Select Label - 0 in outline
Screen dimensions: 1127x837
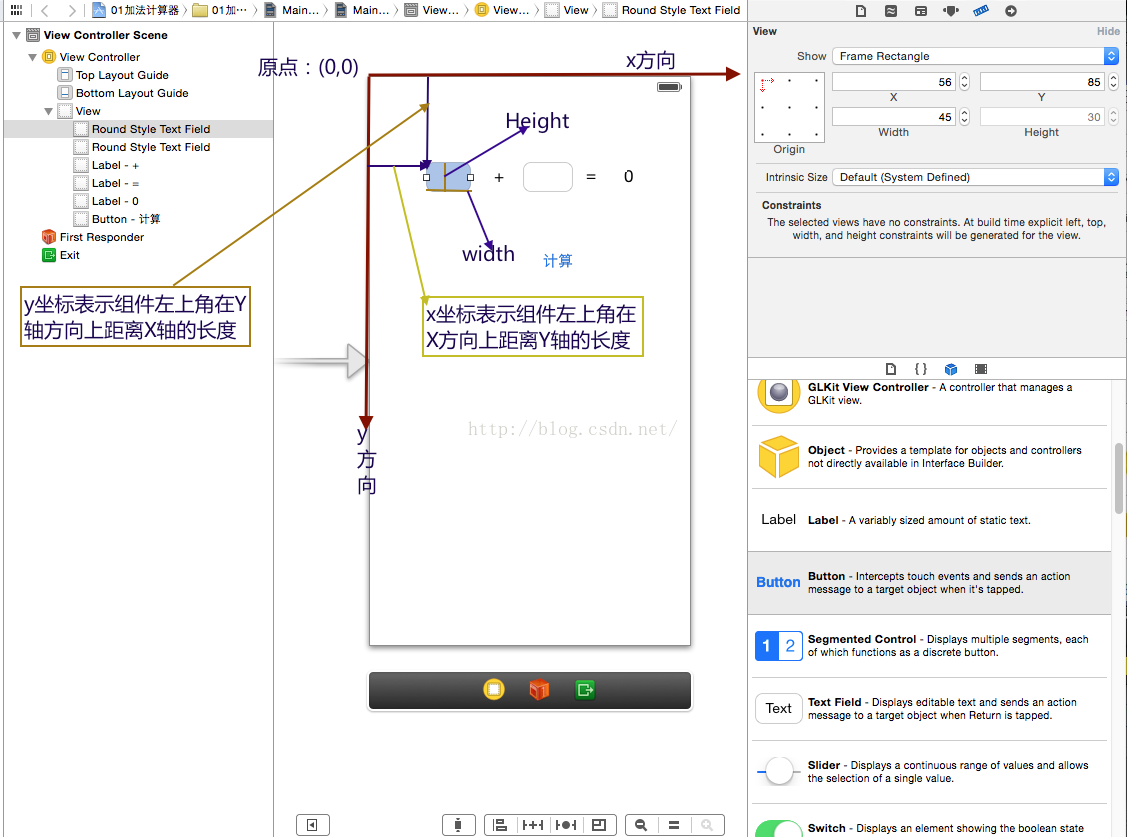point(115,201)
